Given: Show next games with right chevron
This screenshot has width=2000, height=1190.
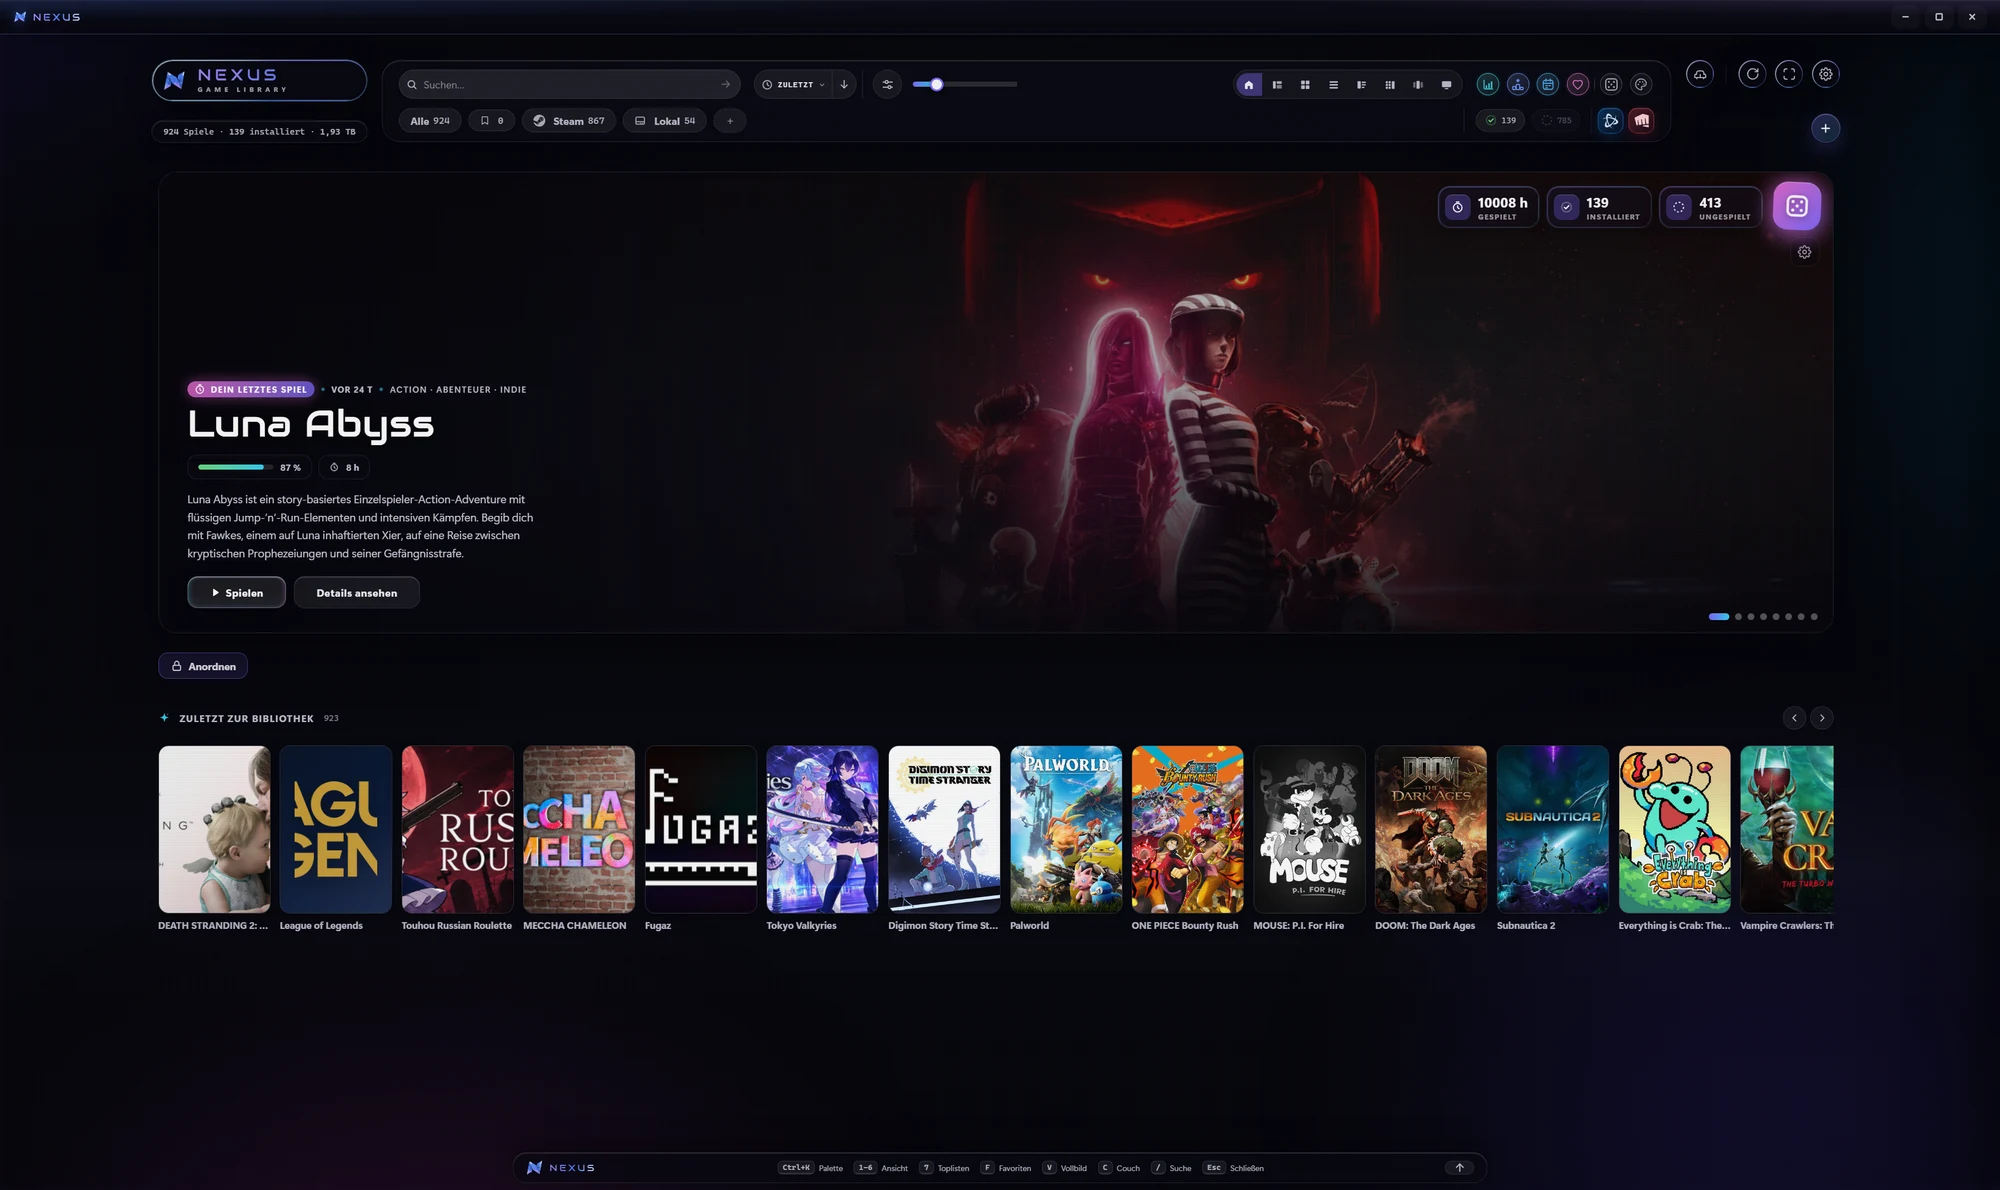Looking at the screenshot, I should click(x=1822, y=718).
